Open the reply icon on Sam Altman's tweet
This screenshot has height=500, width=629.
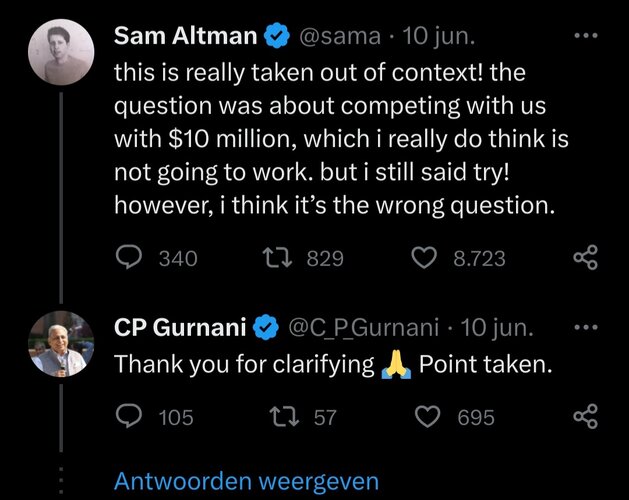[x=128, y=257]
